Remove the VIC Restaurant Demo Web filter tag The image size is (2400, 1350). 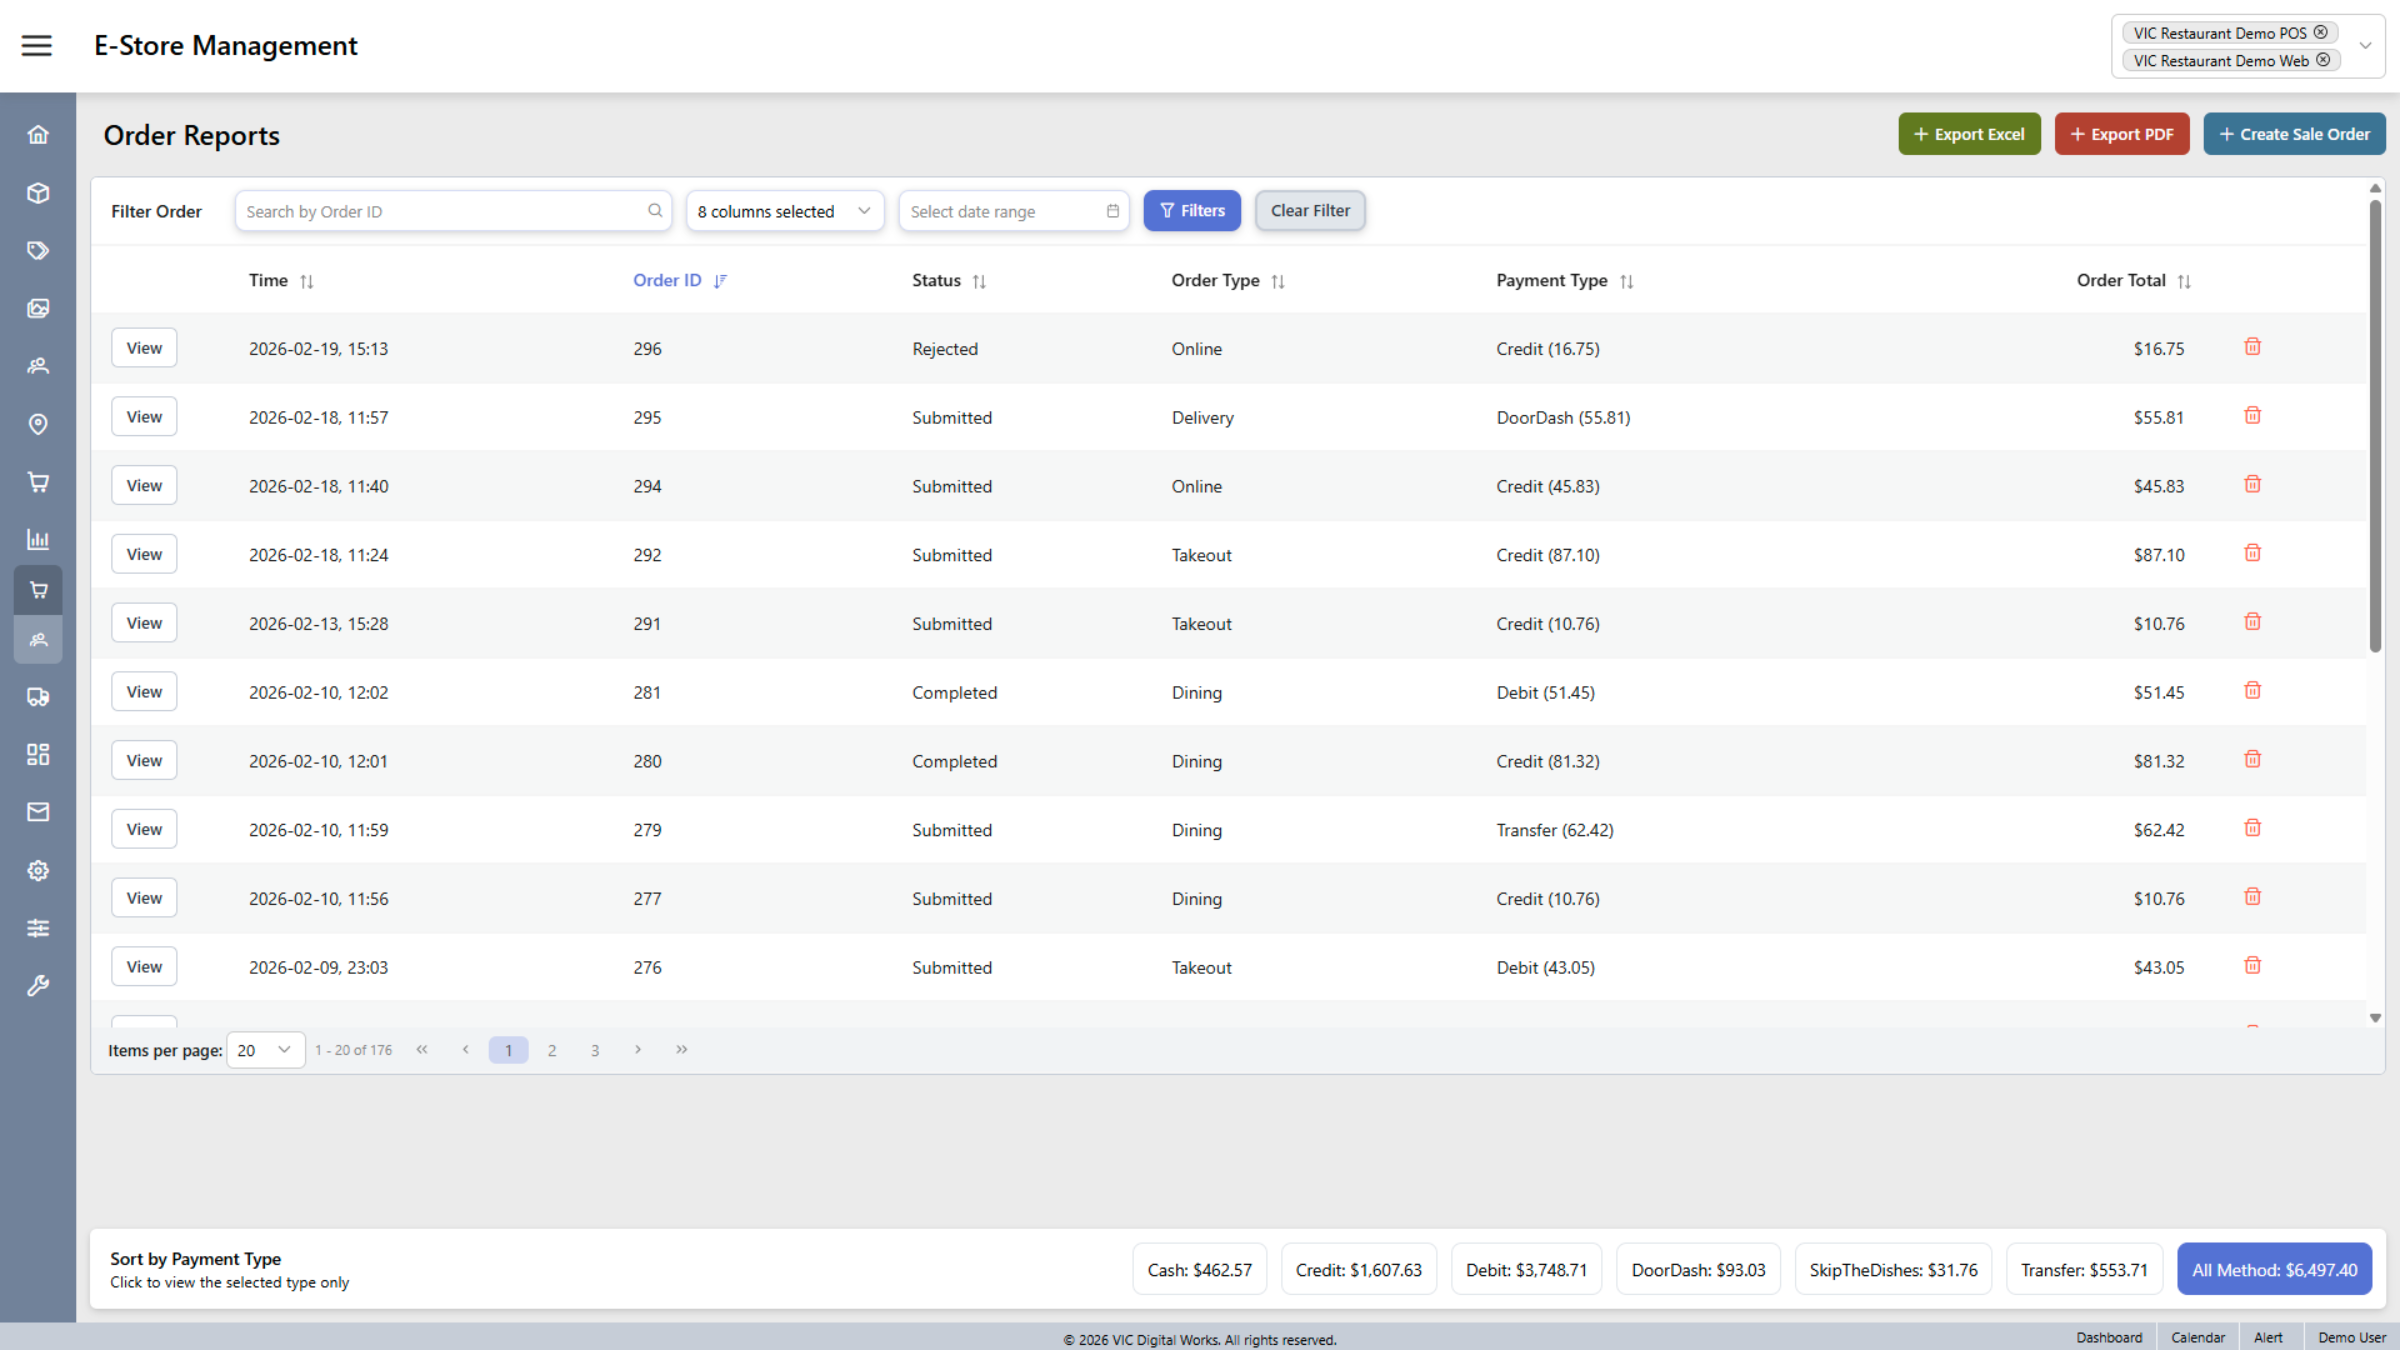pos(2324,60)
